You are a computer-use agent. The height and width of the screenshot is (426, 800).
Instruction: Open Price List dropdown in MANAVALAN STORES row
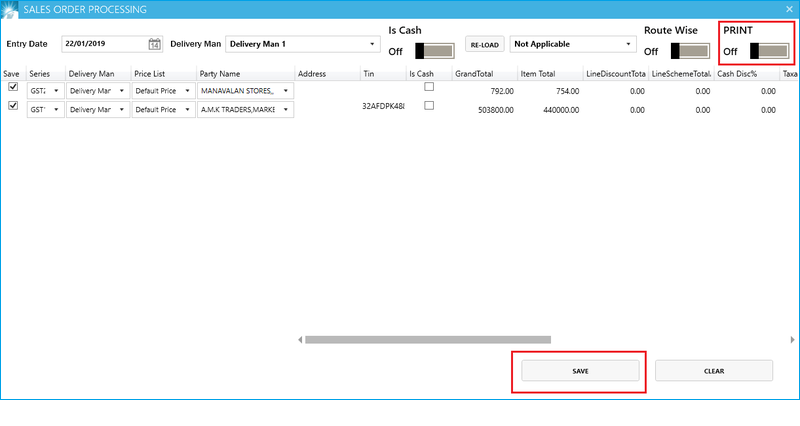(x=163, y=91)
